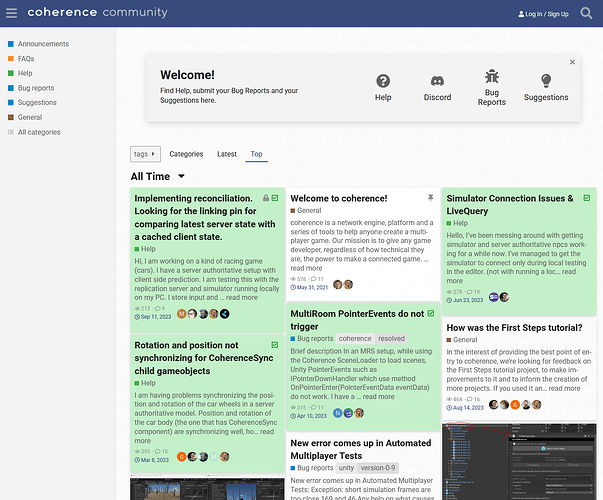The height and width of the screenshot is (500, 603).
Task: Click the Apr 10, 2023 date link
Action: [308, 416]
